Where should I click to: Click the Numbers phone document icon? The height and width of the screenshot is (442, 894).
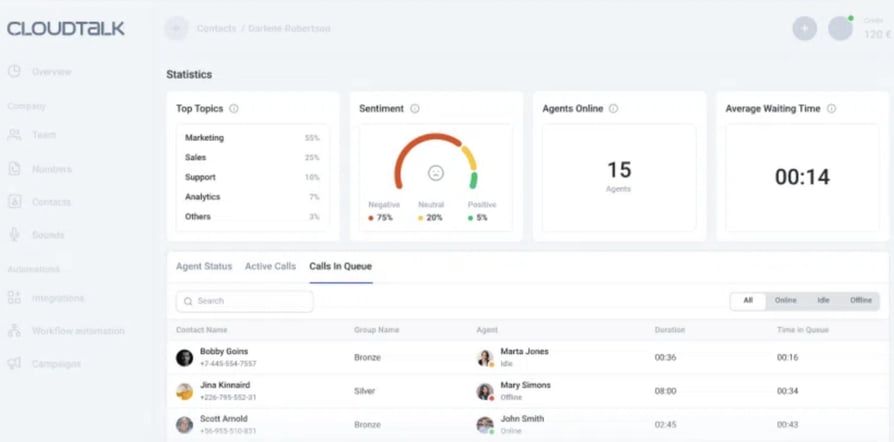click(x=14, y=169)
